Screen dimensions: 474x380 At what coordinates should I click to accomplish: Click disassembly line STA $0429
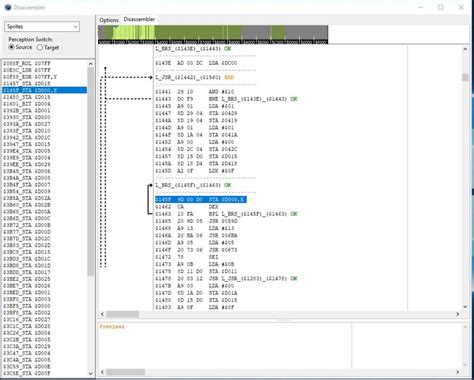point(196,113)
